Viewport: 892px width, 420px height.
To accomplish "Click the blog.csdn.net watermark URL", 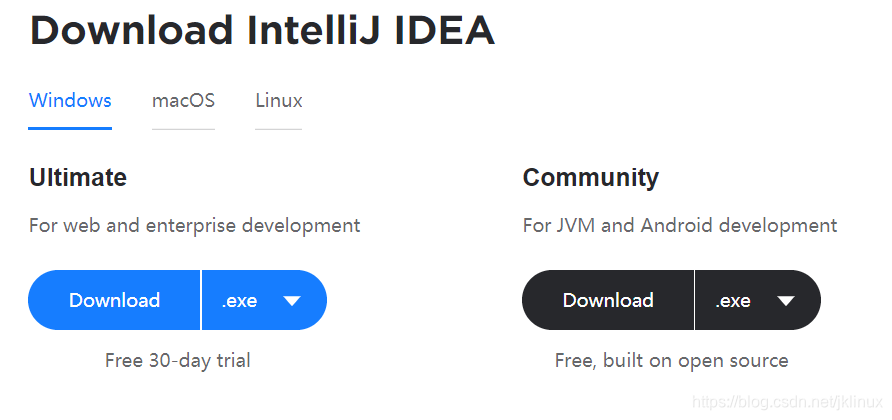I will [787, 402].
